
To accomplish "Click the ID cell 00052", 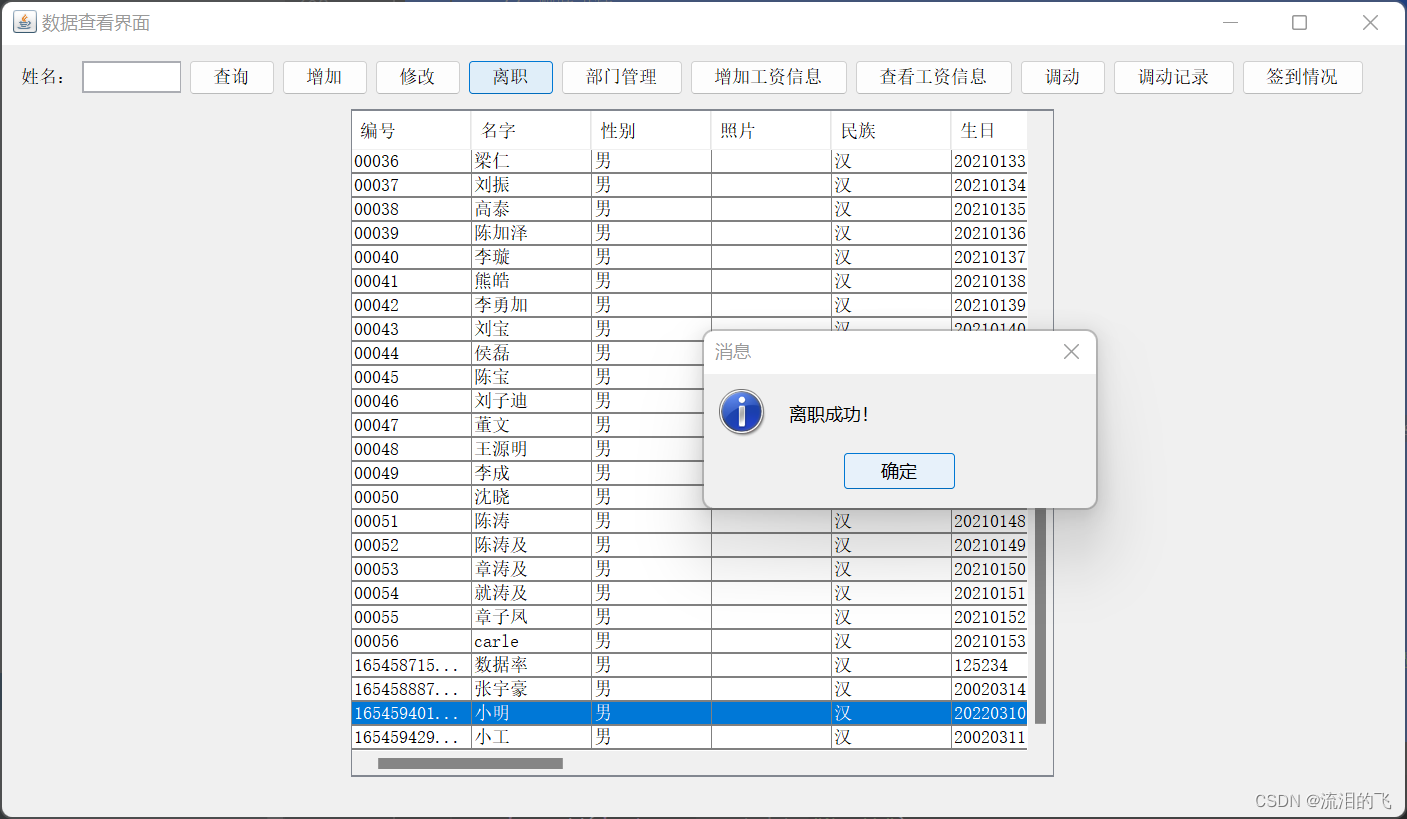I will [411, 545].
